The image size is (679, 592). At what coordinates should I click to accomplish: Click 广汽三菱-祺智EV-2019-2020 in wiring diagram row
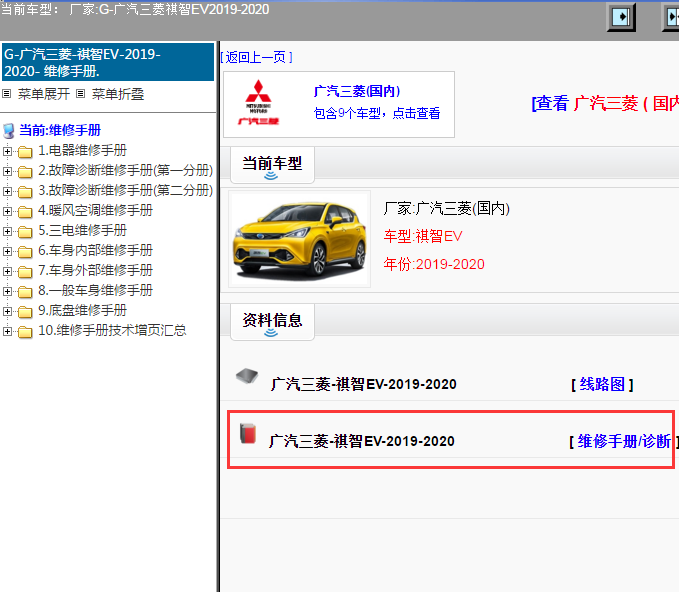(x=364, y=384)
